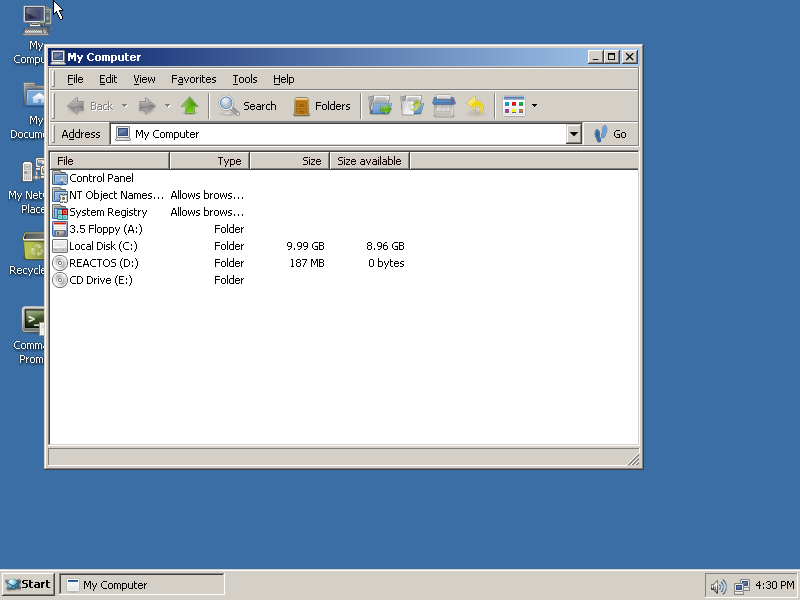
Task: Click the volume speaker tray icon
Action: click(718, 587)
